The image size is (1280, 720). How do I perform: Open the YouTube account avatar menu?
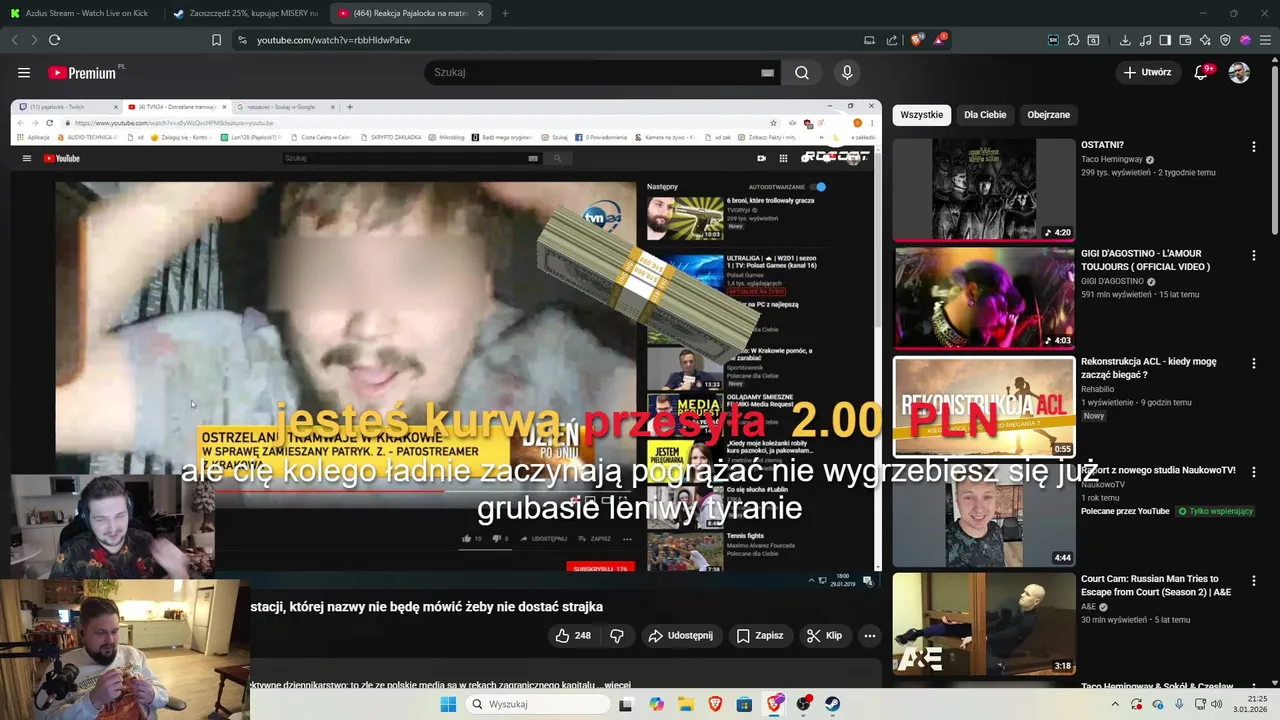click(1239, 72)
